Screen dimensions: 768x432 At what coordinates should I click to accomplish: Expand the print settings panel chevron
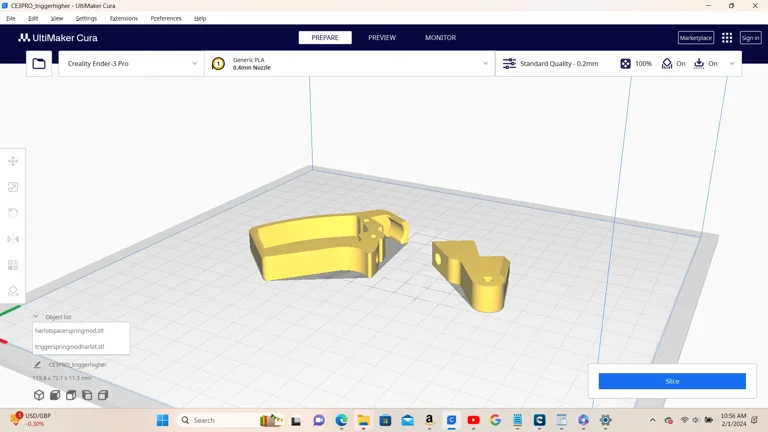(732, 64)
